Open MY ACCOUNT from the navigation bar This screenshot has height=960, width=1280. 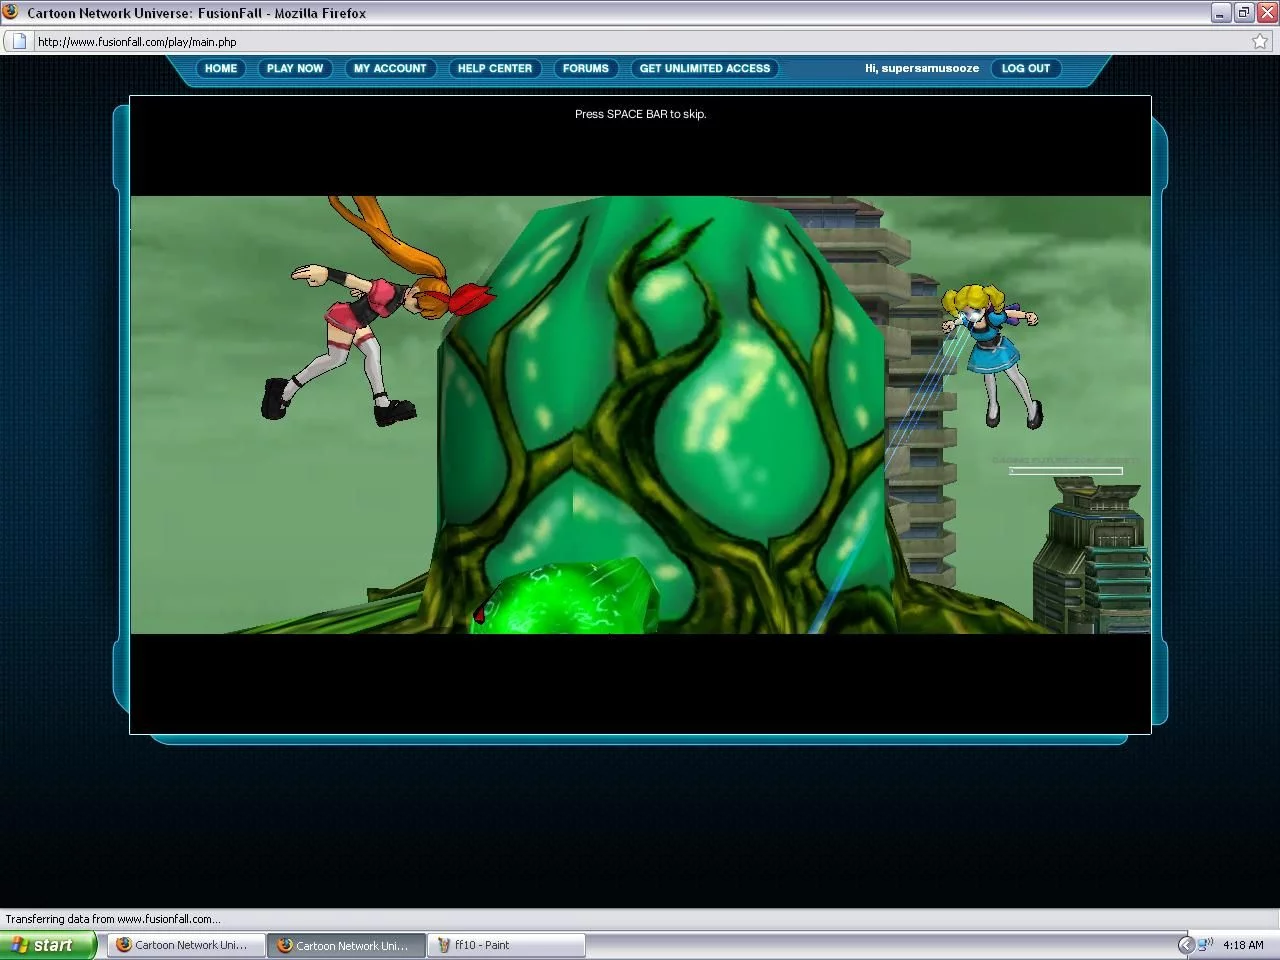[390, 68]
